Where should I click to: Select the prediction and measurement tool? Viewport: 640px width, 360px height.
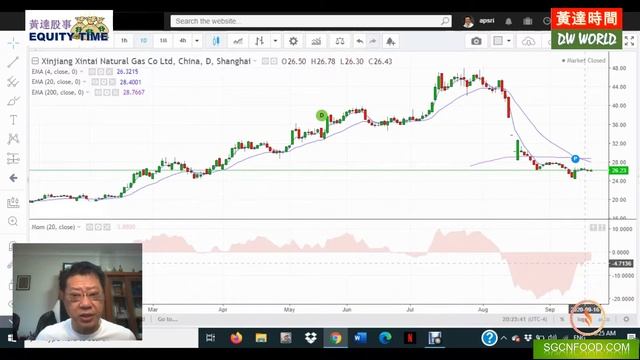pos(13,158)
